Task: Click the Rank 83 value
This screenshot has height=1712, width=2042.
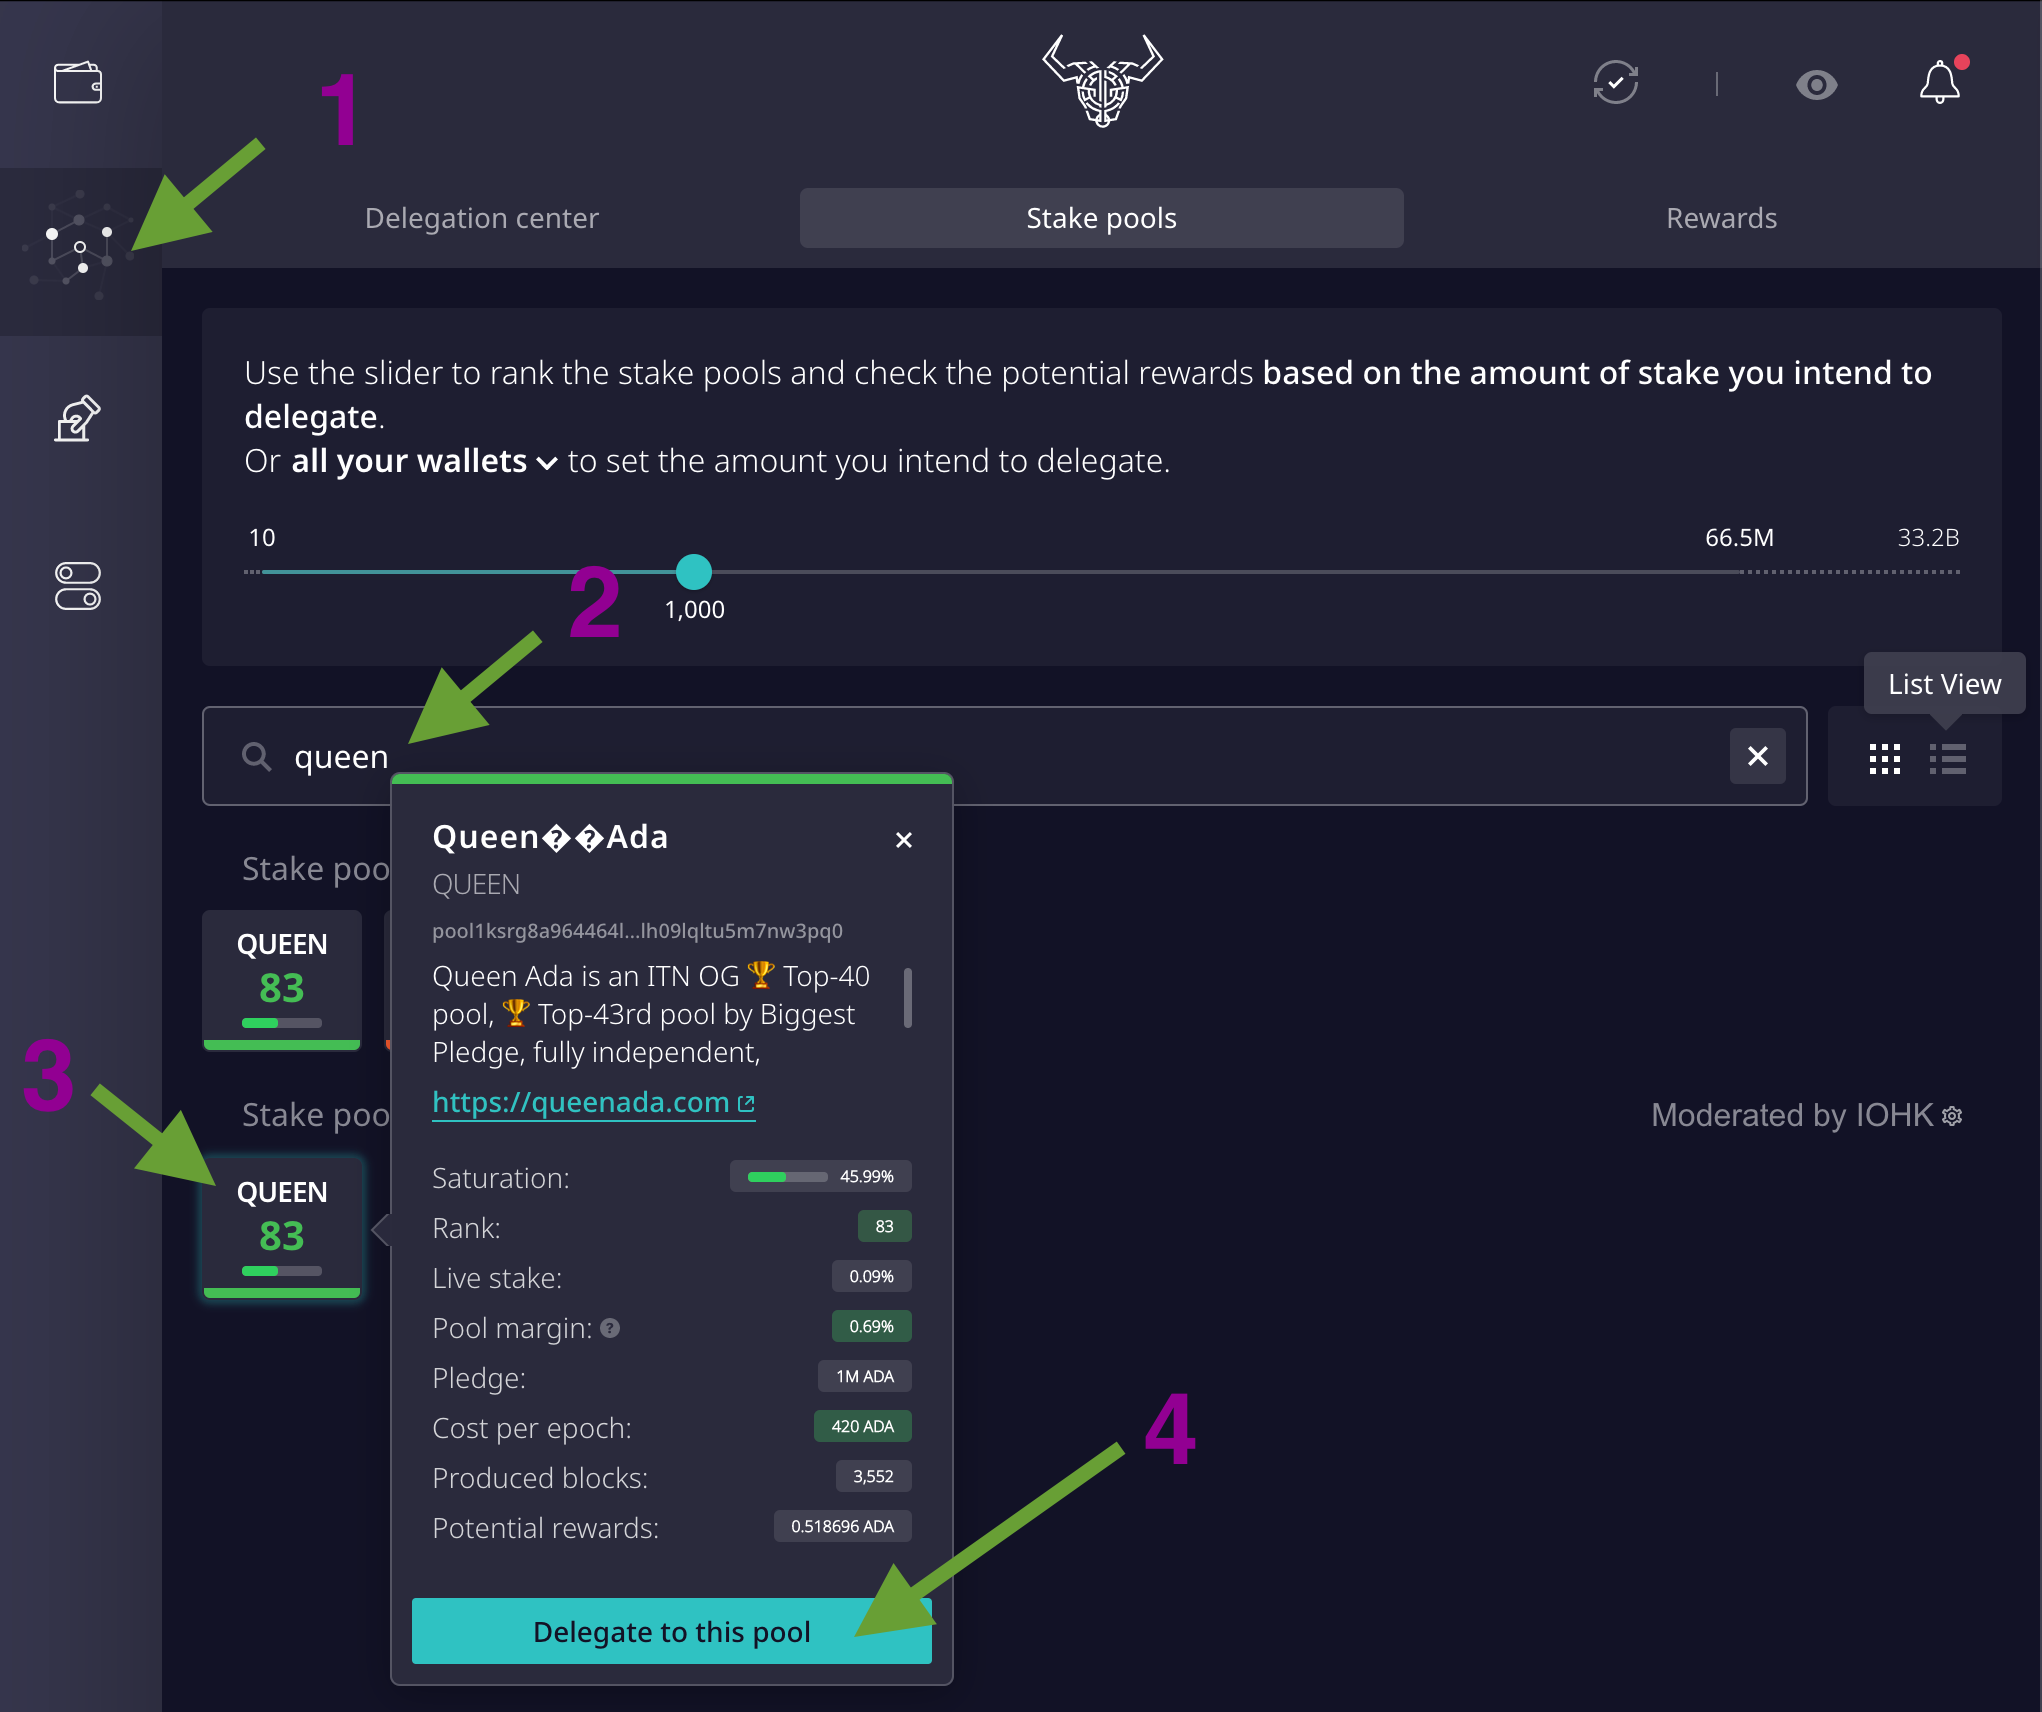Action: pyautogui.click(x=884, y=1226)
